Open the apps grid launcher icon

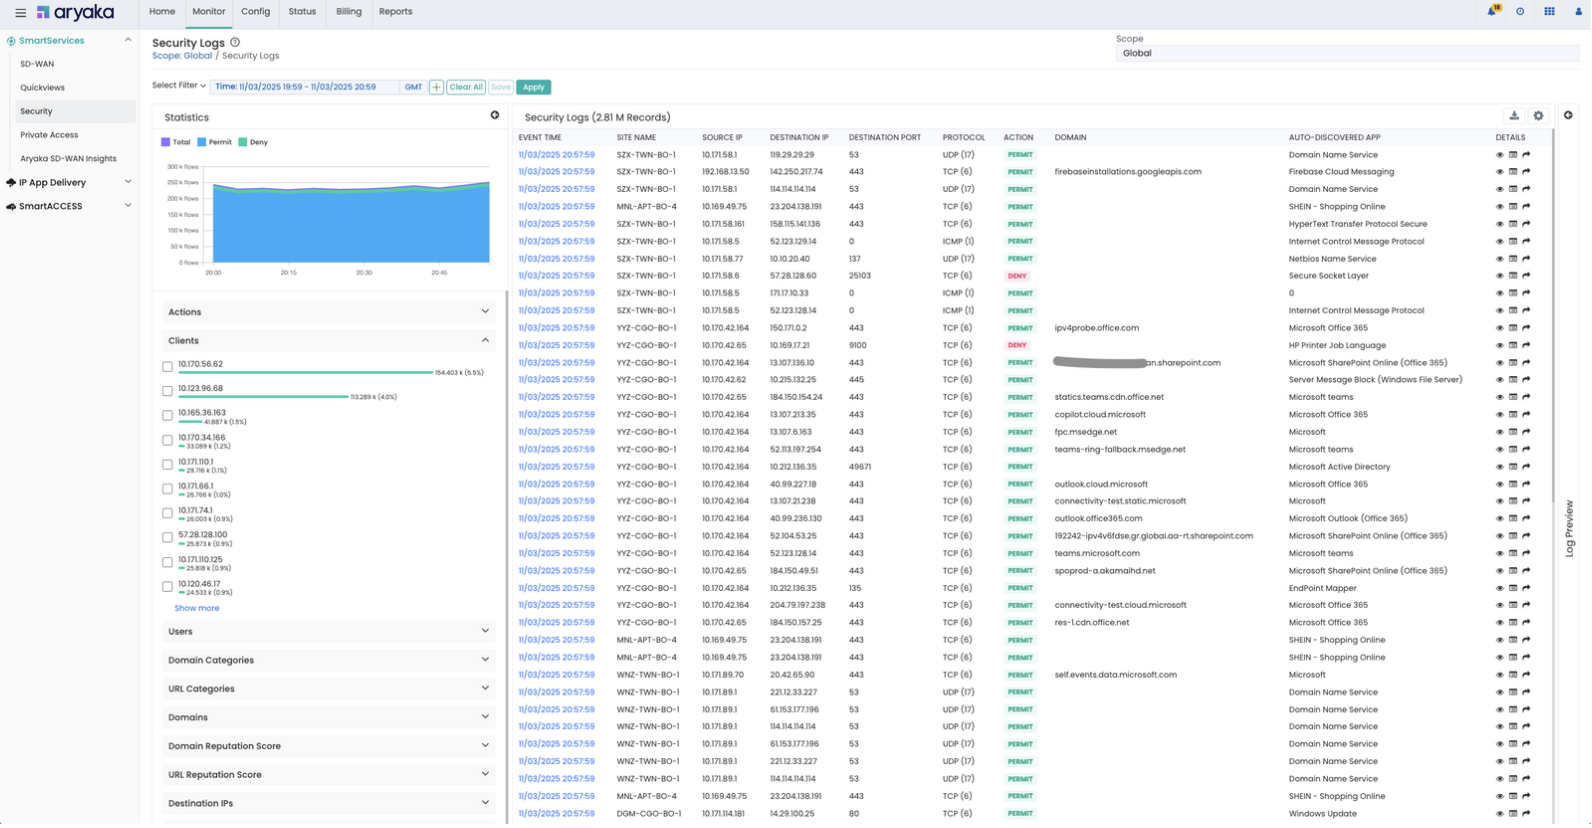[1549, 12]
